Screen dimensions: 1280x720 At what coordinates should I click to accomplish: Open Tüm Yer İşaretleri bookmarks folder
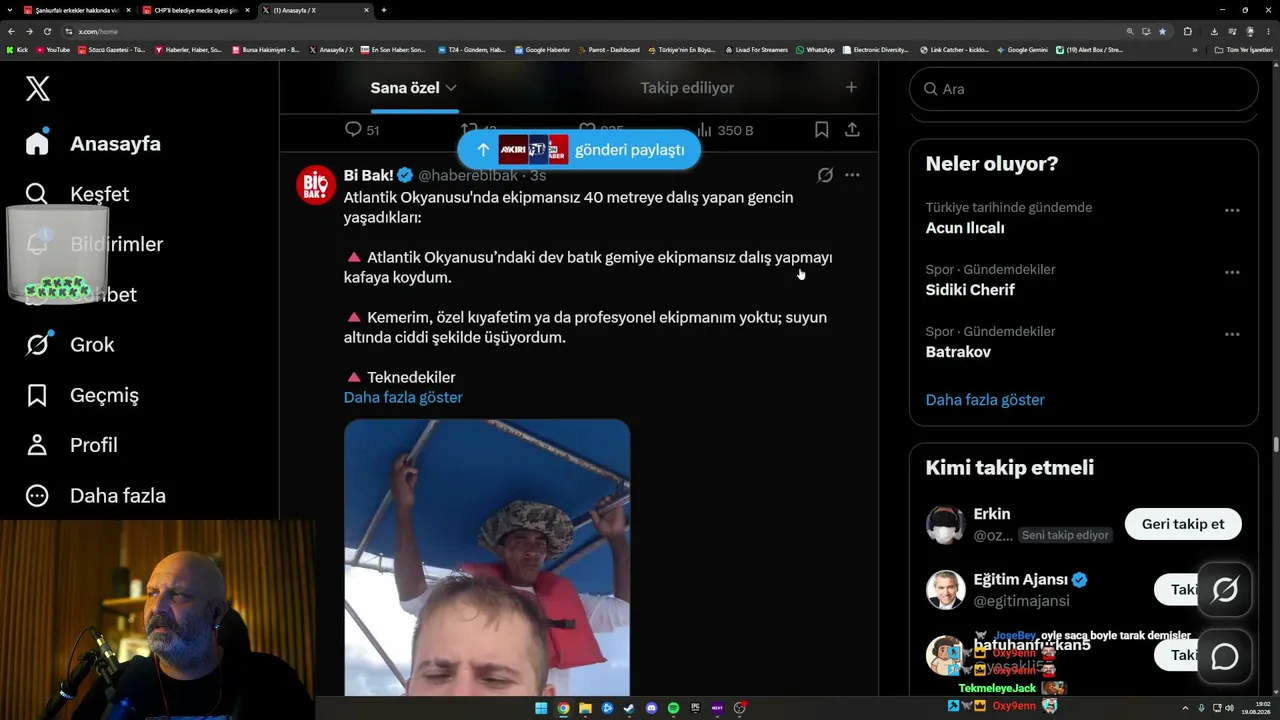click(x=1244, y=50)
